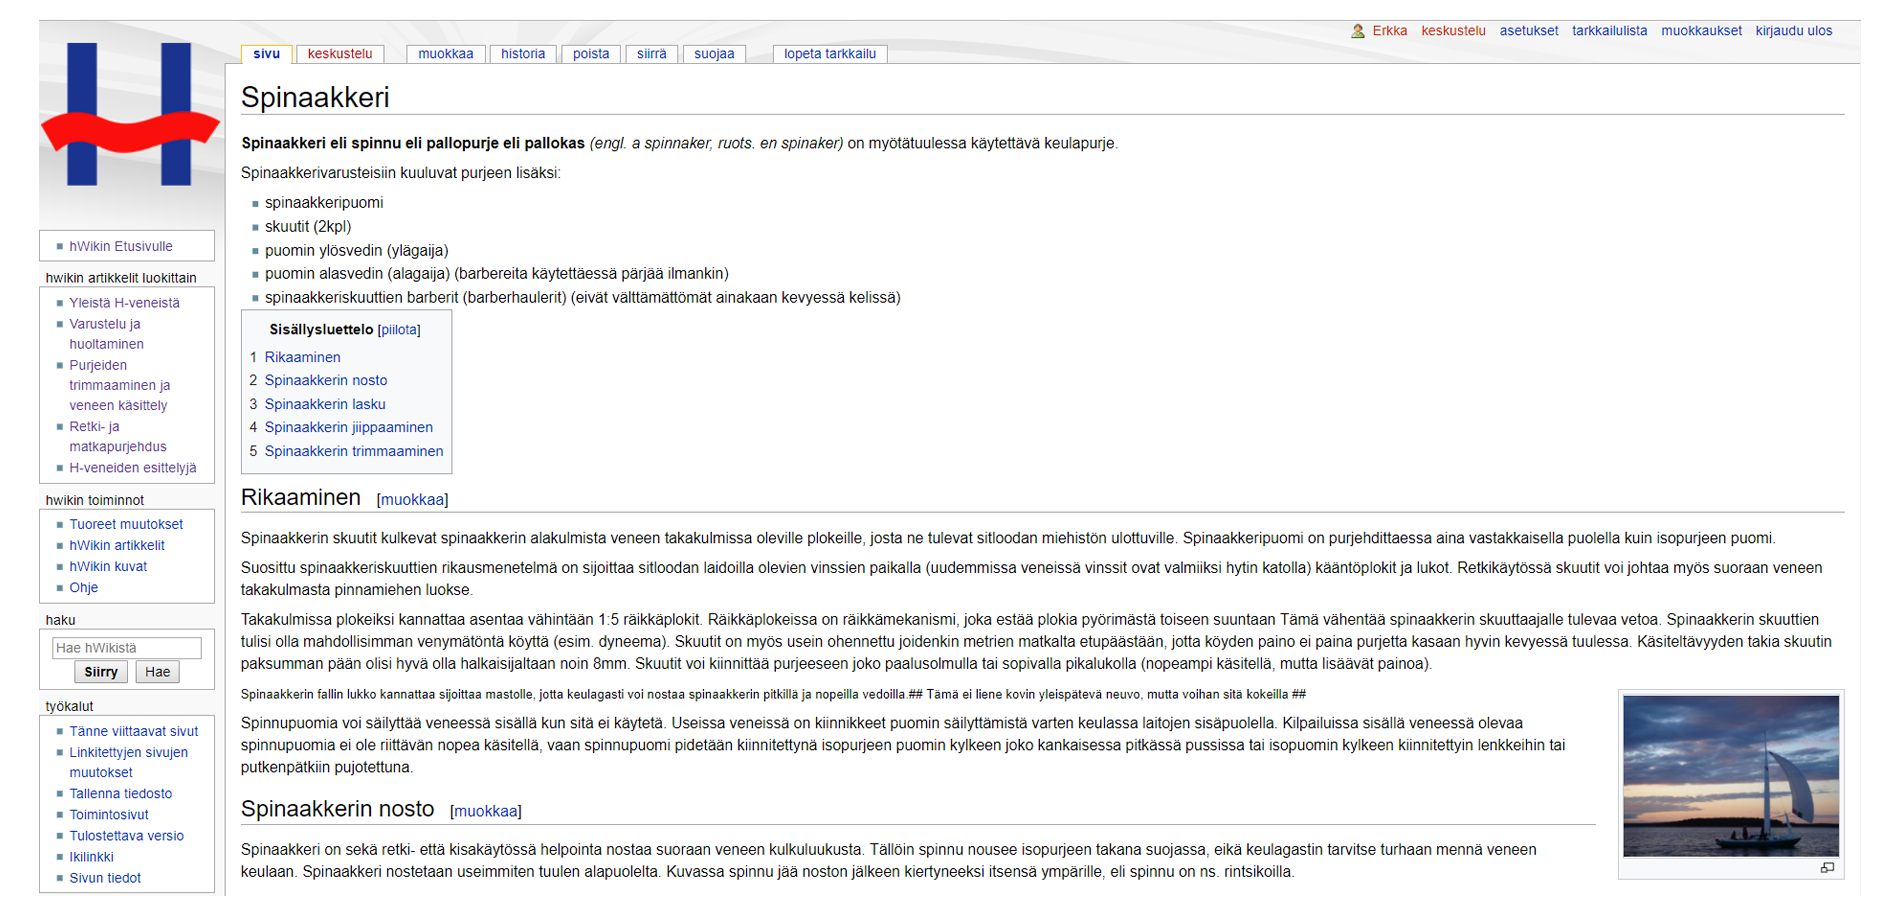
Task: Open Tuoreet muutokset in the sidebar
Action: (x=125, y=523)
